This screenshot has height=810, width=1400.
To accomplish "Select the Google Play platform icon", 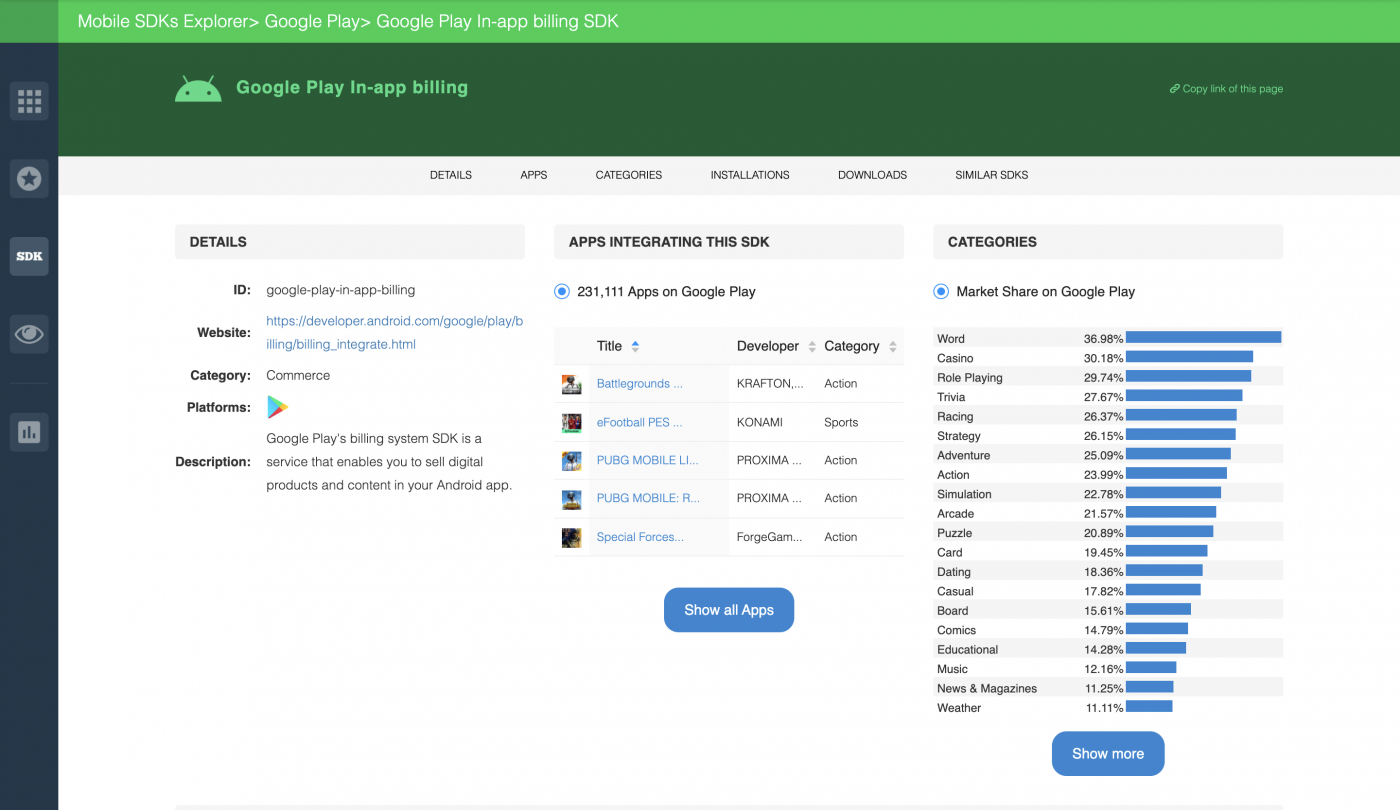I will 277,407.
